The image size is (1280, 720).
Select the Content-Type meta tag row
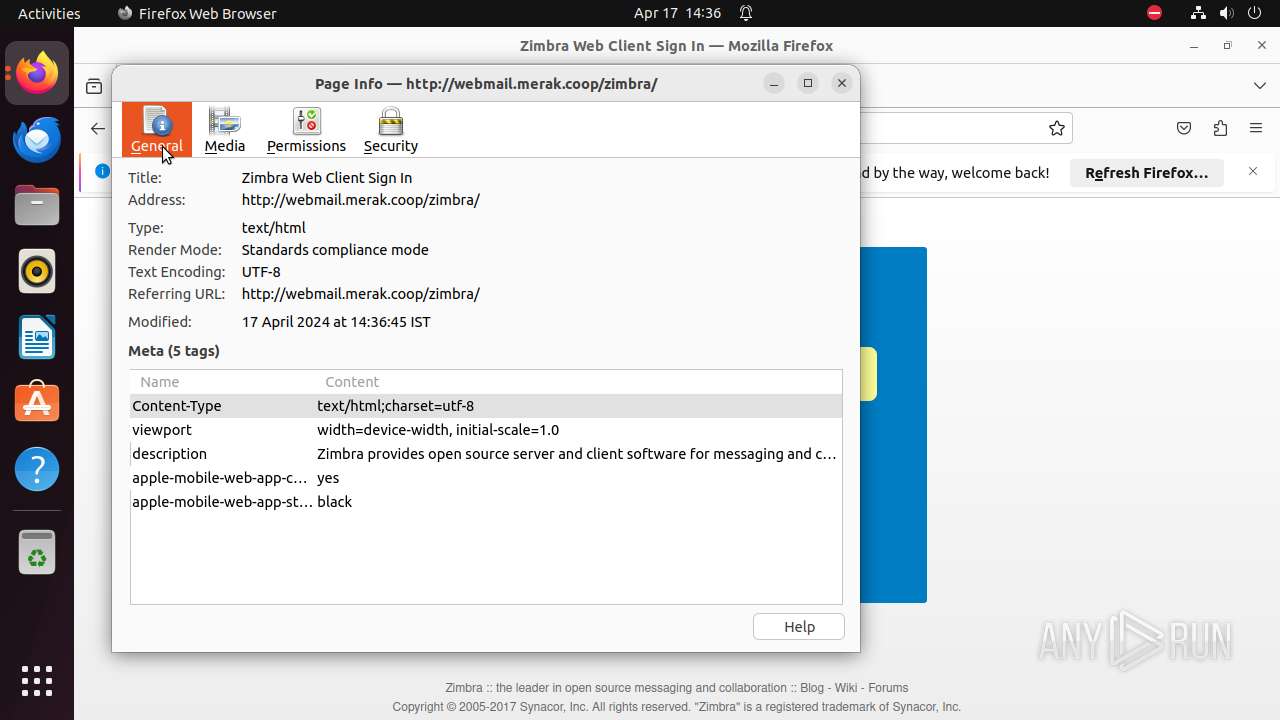[x=486, y=406]
